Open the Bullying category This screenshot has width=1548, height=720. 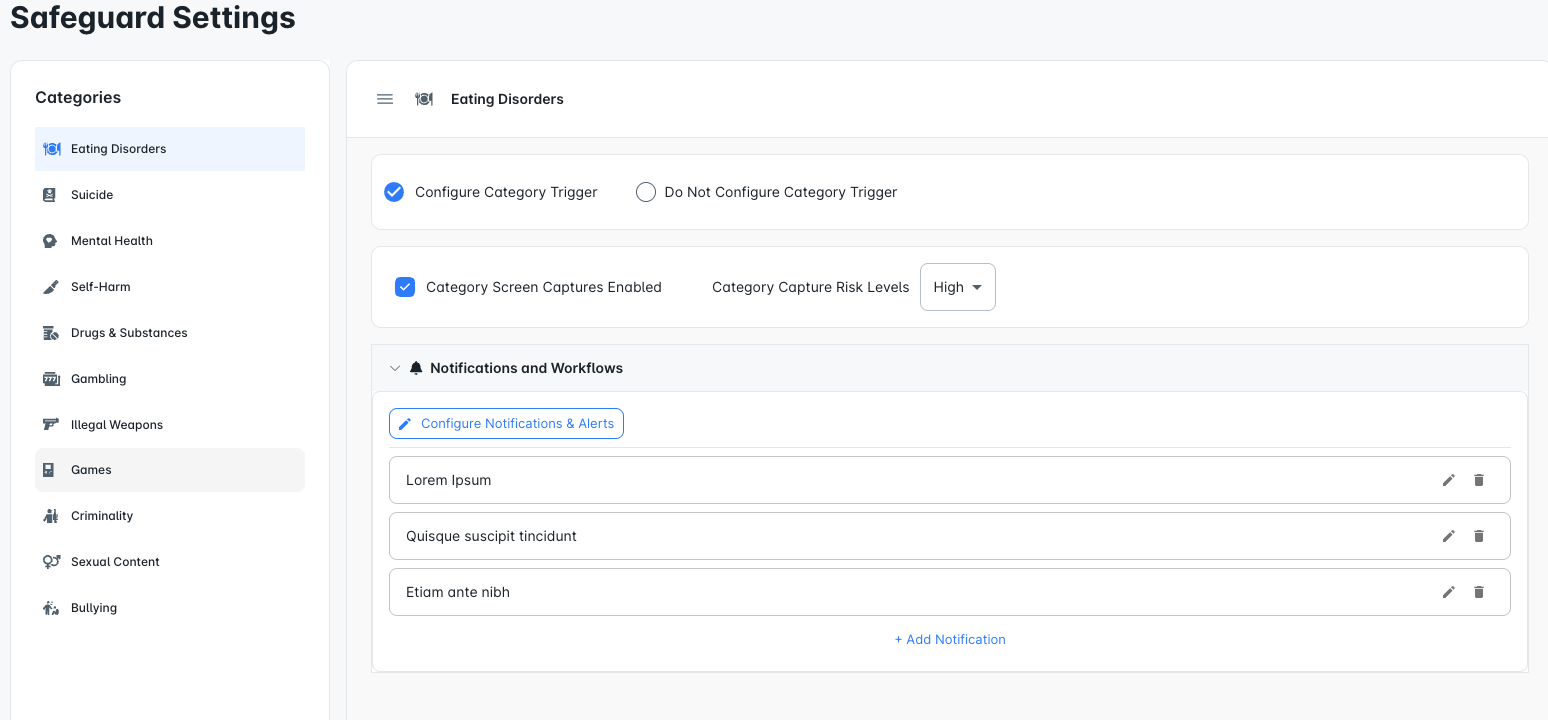coord(170,608)
